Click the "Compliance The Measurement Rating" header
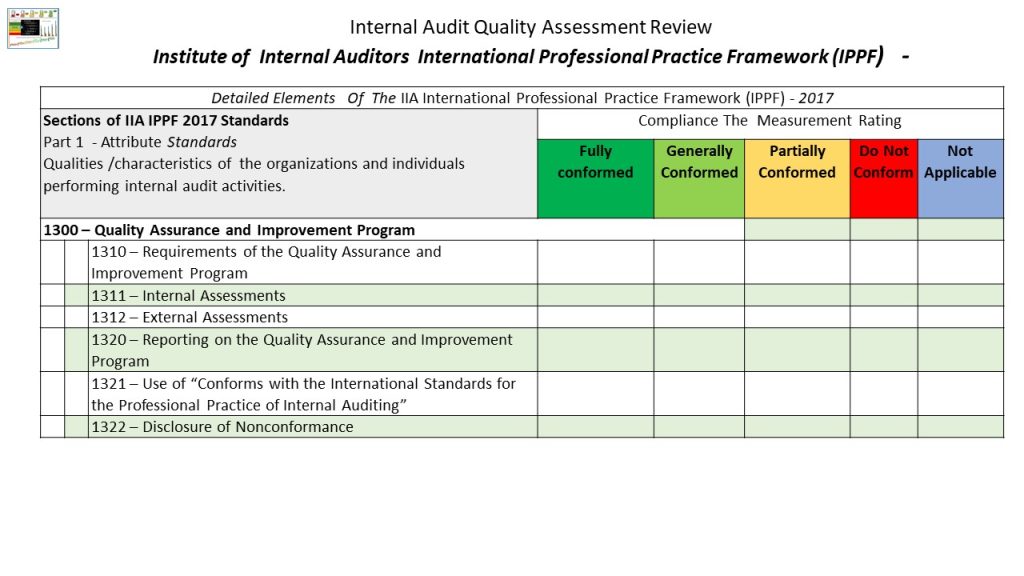This screenshot has width=1024, height=576. [x=770, y=121]
